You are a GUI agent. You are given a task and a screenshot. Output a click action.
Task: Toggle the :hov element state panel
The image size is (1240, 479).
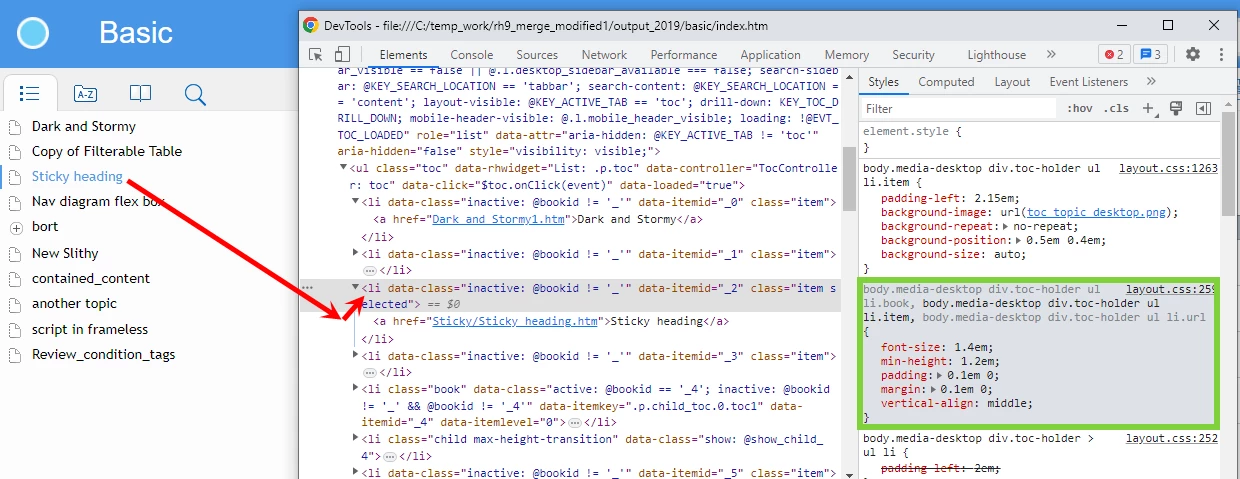pos(1080,108)
